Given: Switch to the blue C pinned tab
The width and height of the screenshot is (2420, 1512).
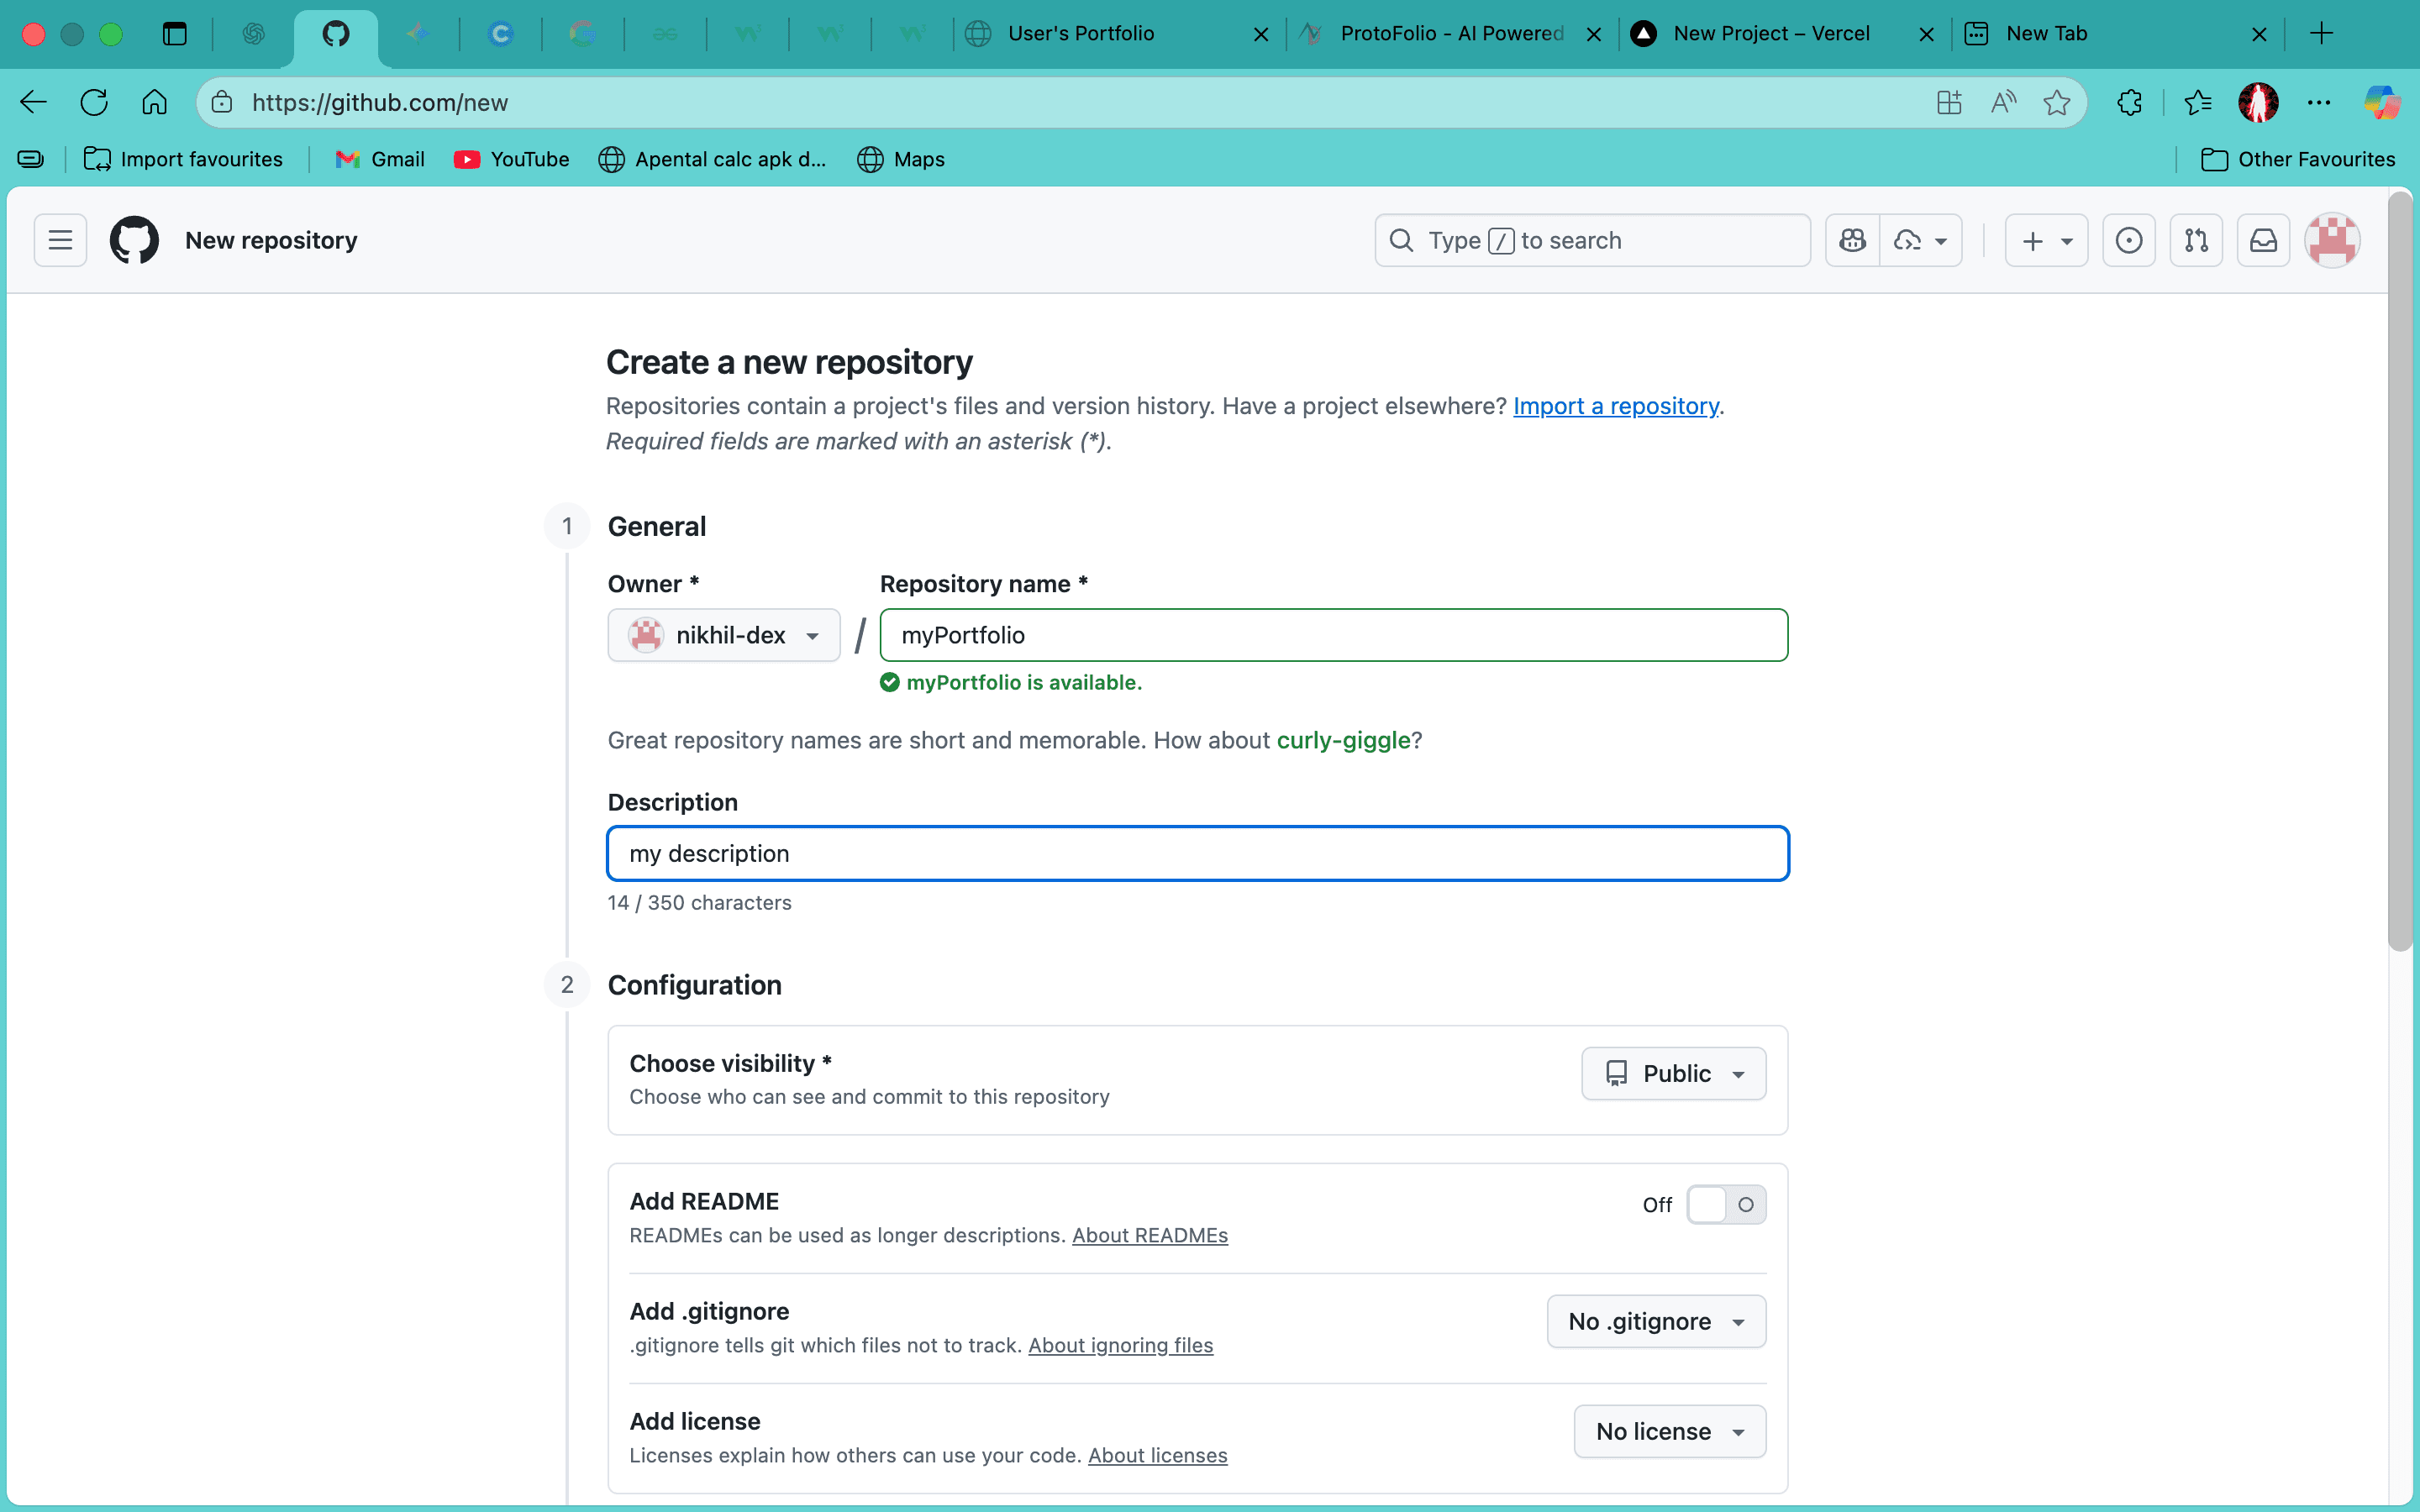Looking at the screenshot, I should pos(501,34).
